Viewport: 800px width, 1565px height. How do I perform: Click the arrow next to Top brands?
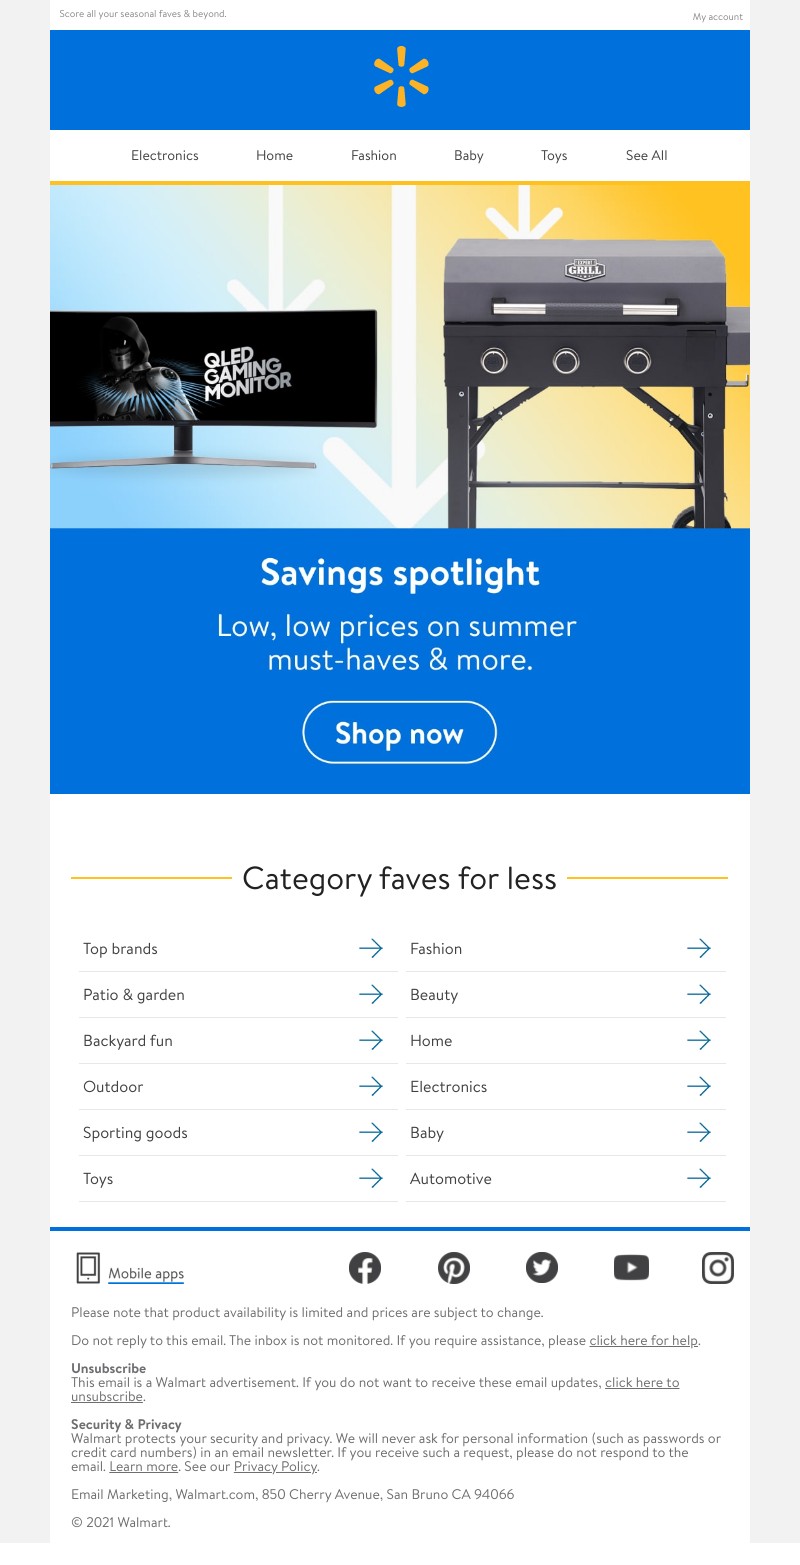coord(371,948)
